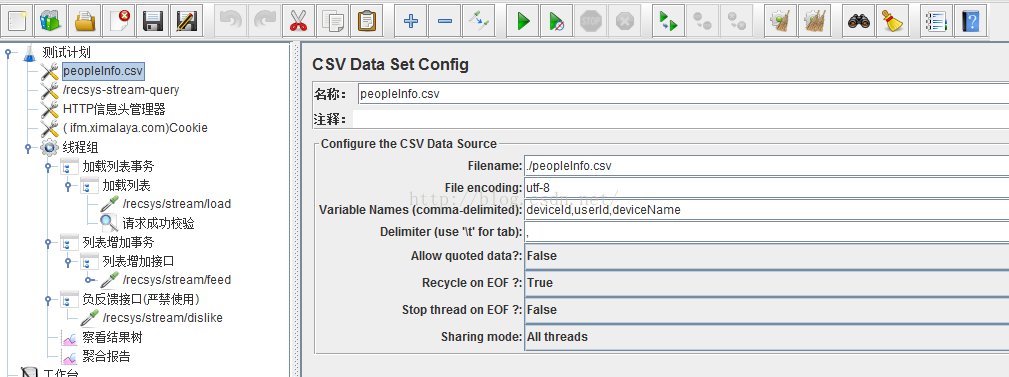Click the Variable Names input field

pos(767,210)
